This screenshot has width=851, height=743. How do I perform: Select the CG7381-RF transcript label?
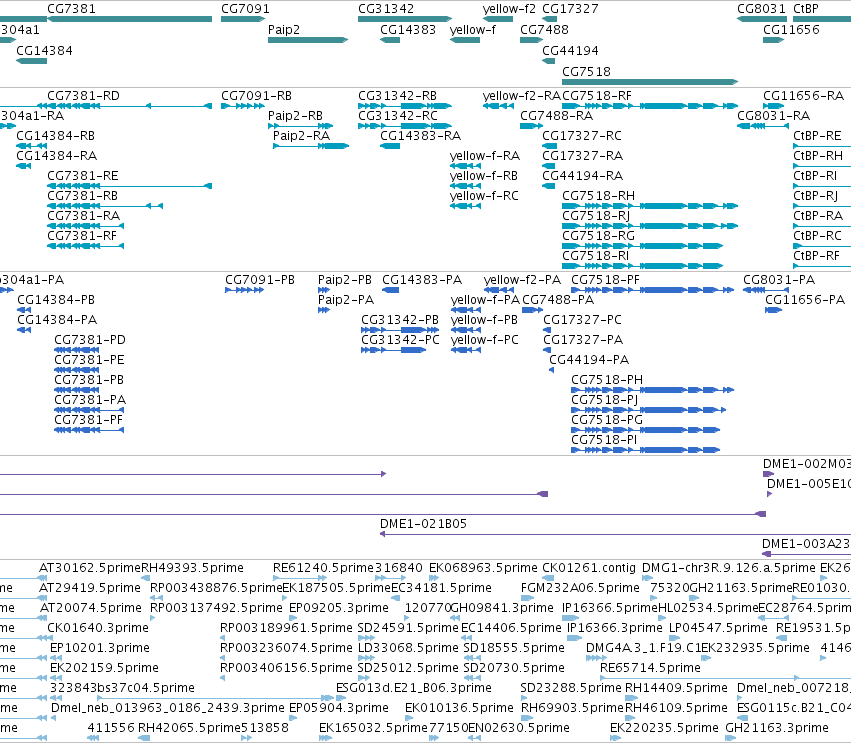[x=82, y=236]
